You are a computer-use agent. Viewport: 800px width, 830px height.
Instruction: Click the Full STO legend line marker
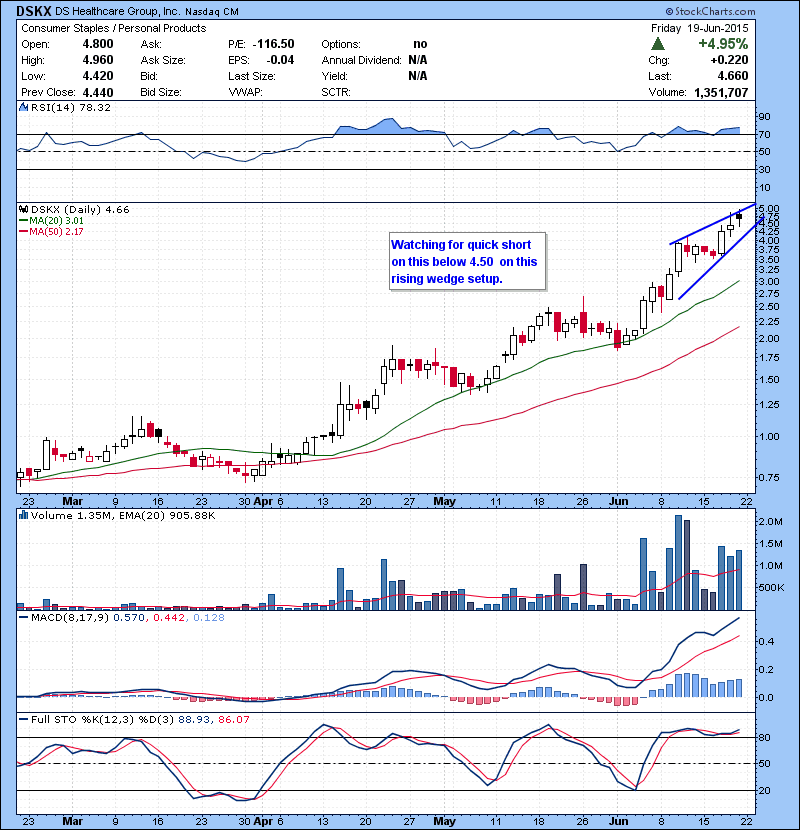pyautogui.click(x=23, y=719)
